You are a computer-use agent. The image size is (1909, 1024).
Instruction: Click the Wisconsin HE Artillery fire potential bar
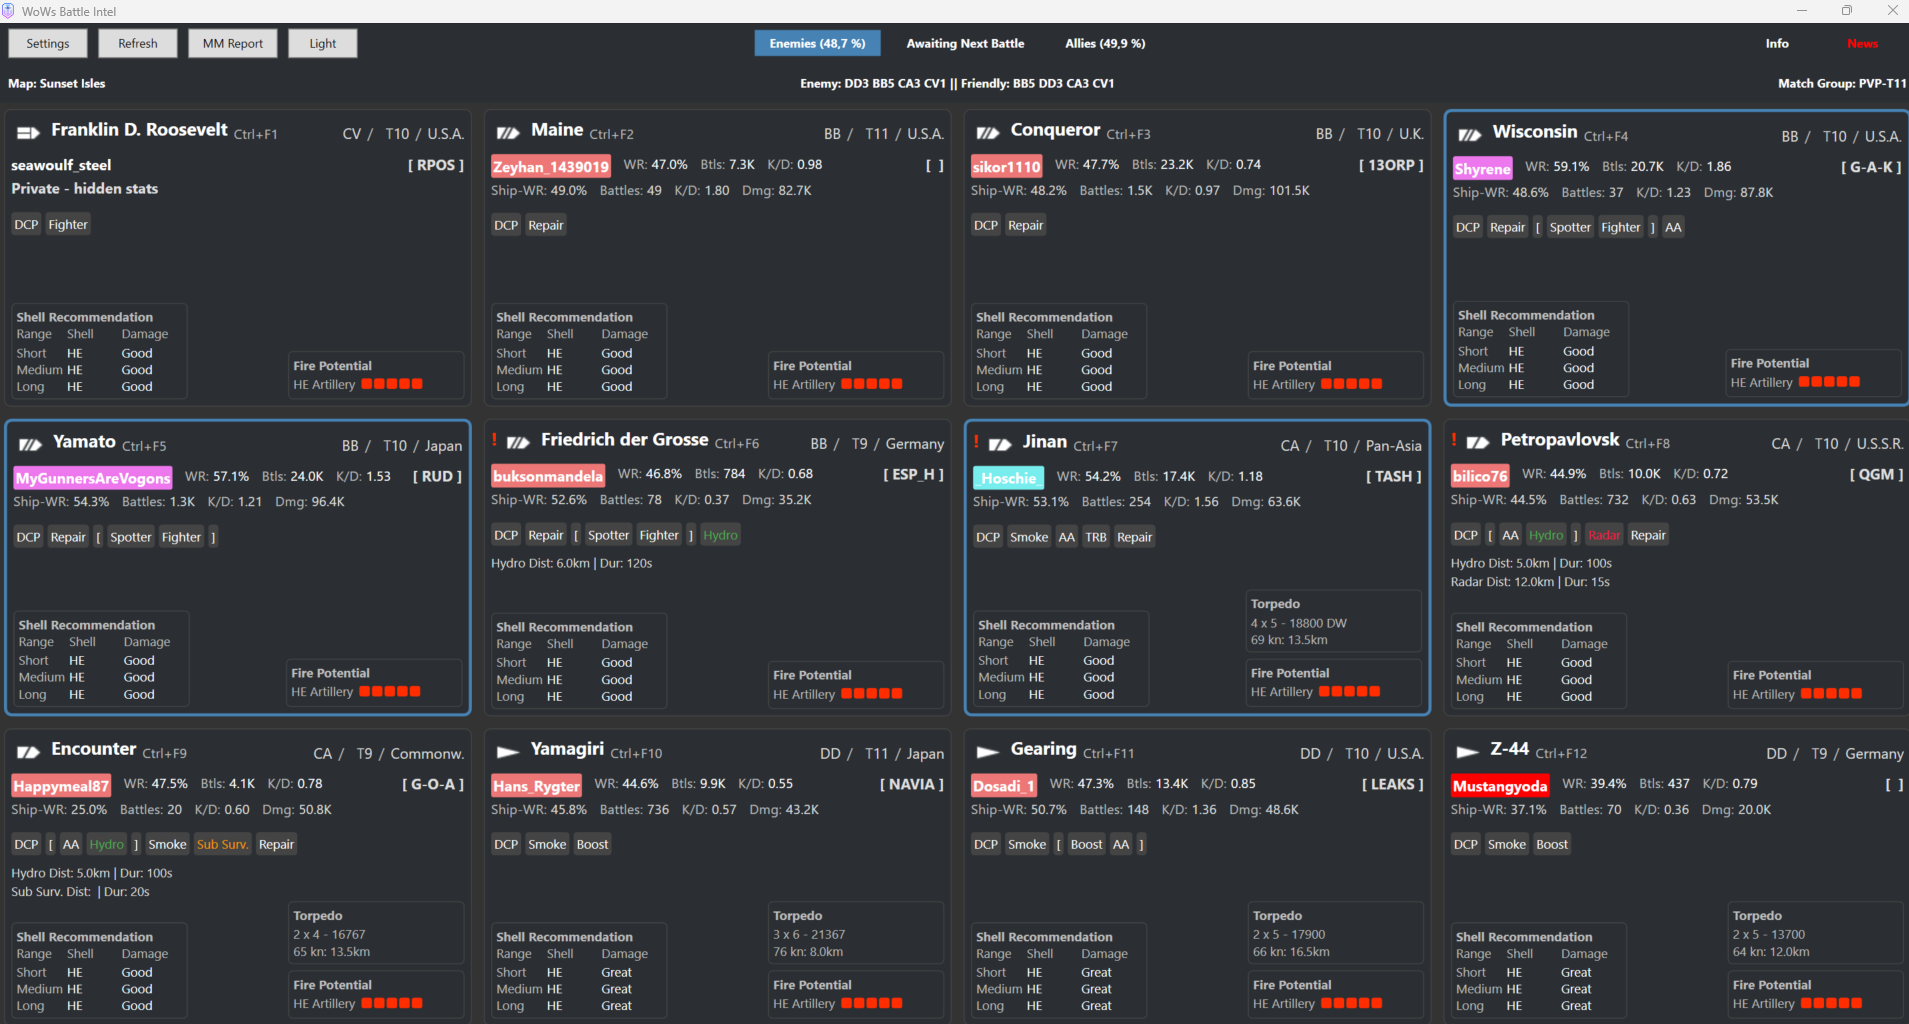pyautogui.click(x=1829, y=382)
